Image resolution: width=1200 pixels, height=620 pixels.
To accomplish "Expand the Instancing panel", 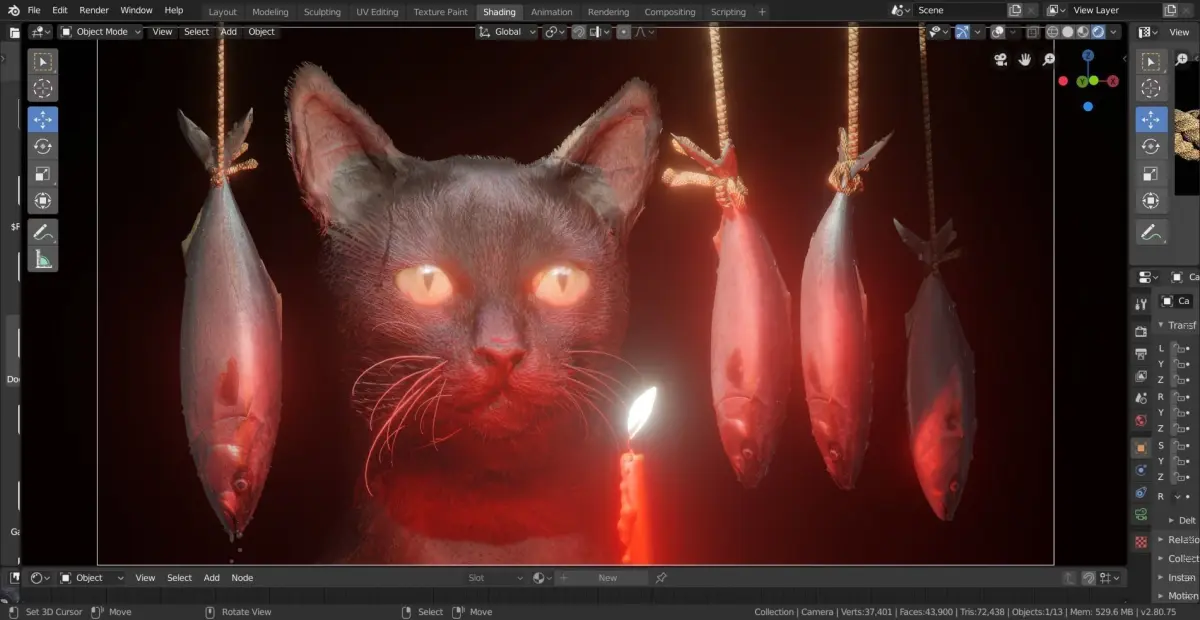I will (x=1178, y=578).
